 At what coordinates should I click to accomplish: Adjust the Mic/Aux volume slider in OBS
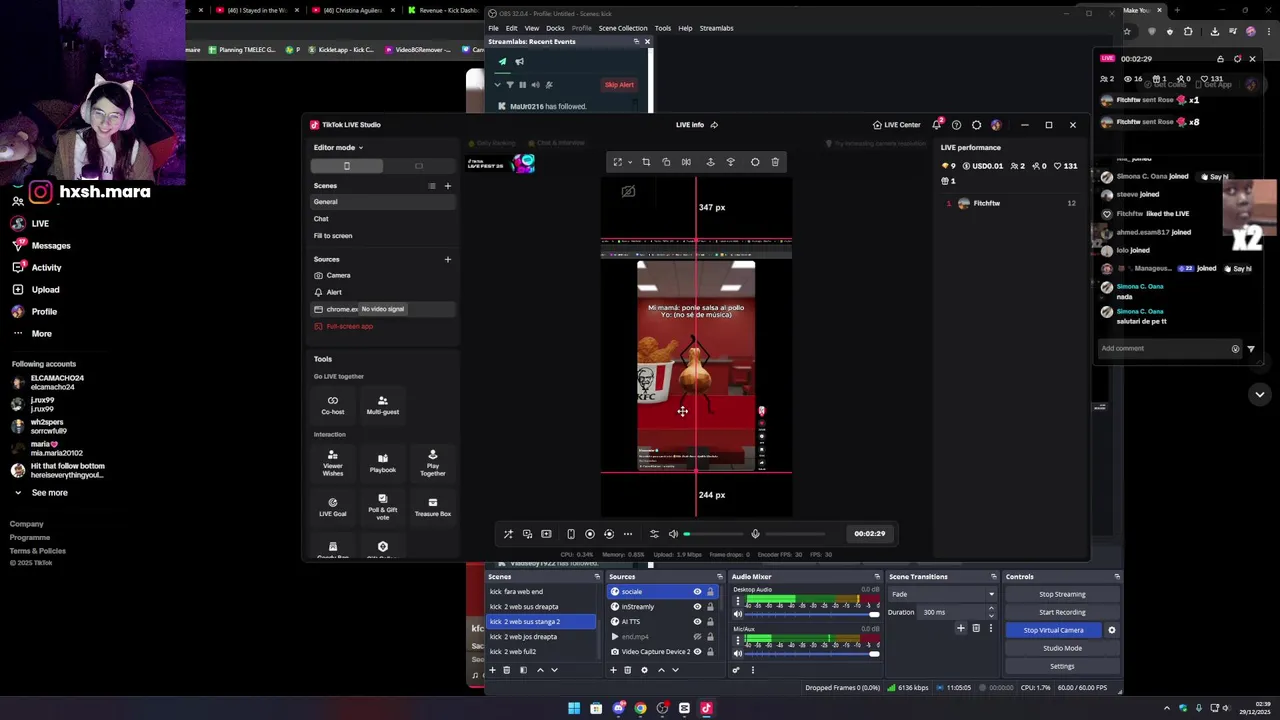[x=813, y=653]
